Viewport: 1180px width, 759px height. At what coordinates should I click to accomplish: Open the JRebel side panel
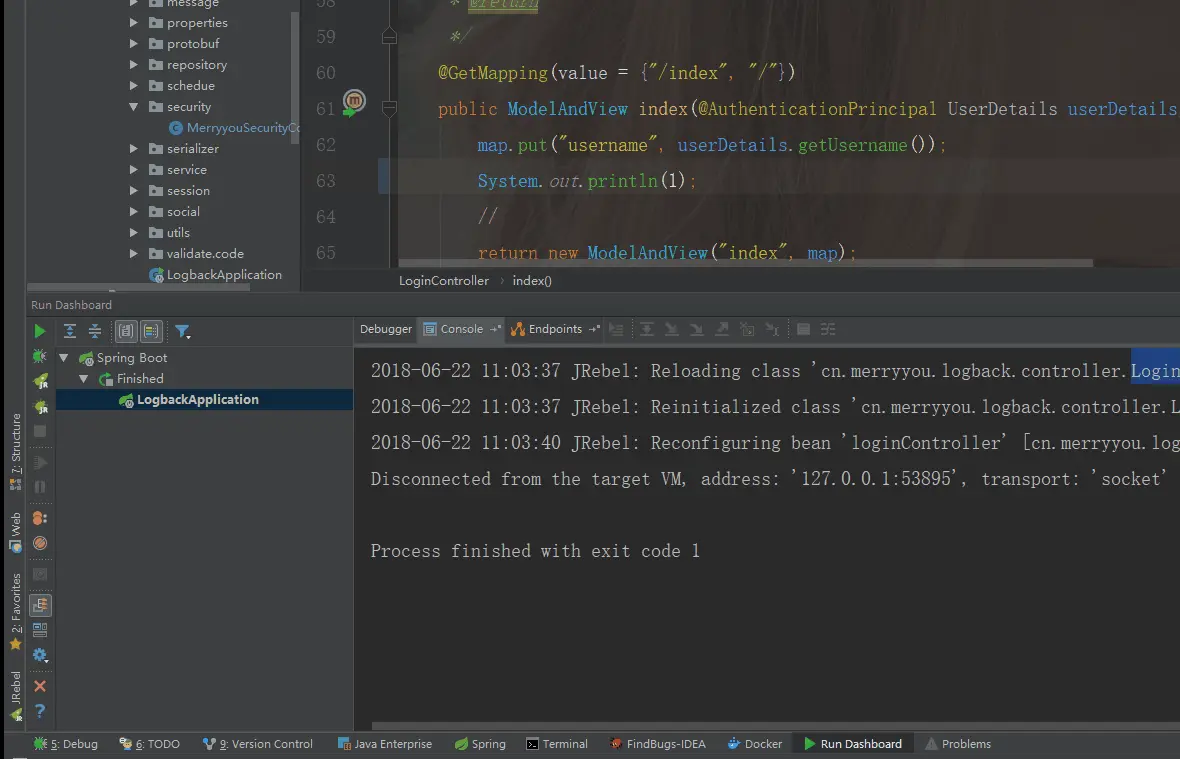[15, 697]
